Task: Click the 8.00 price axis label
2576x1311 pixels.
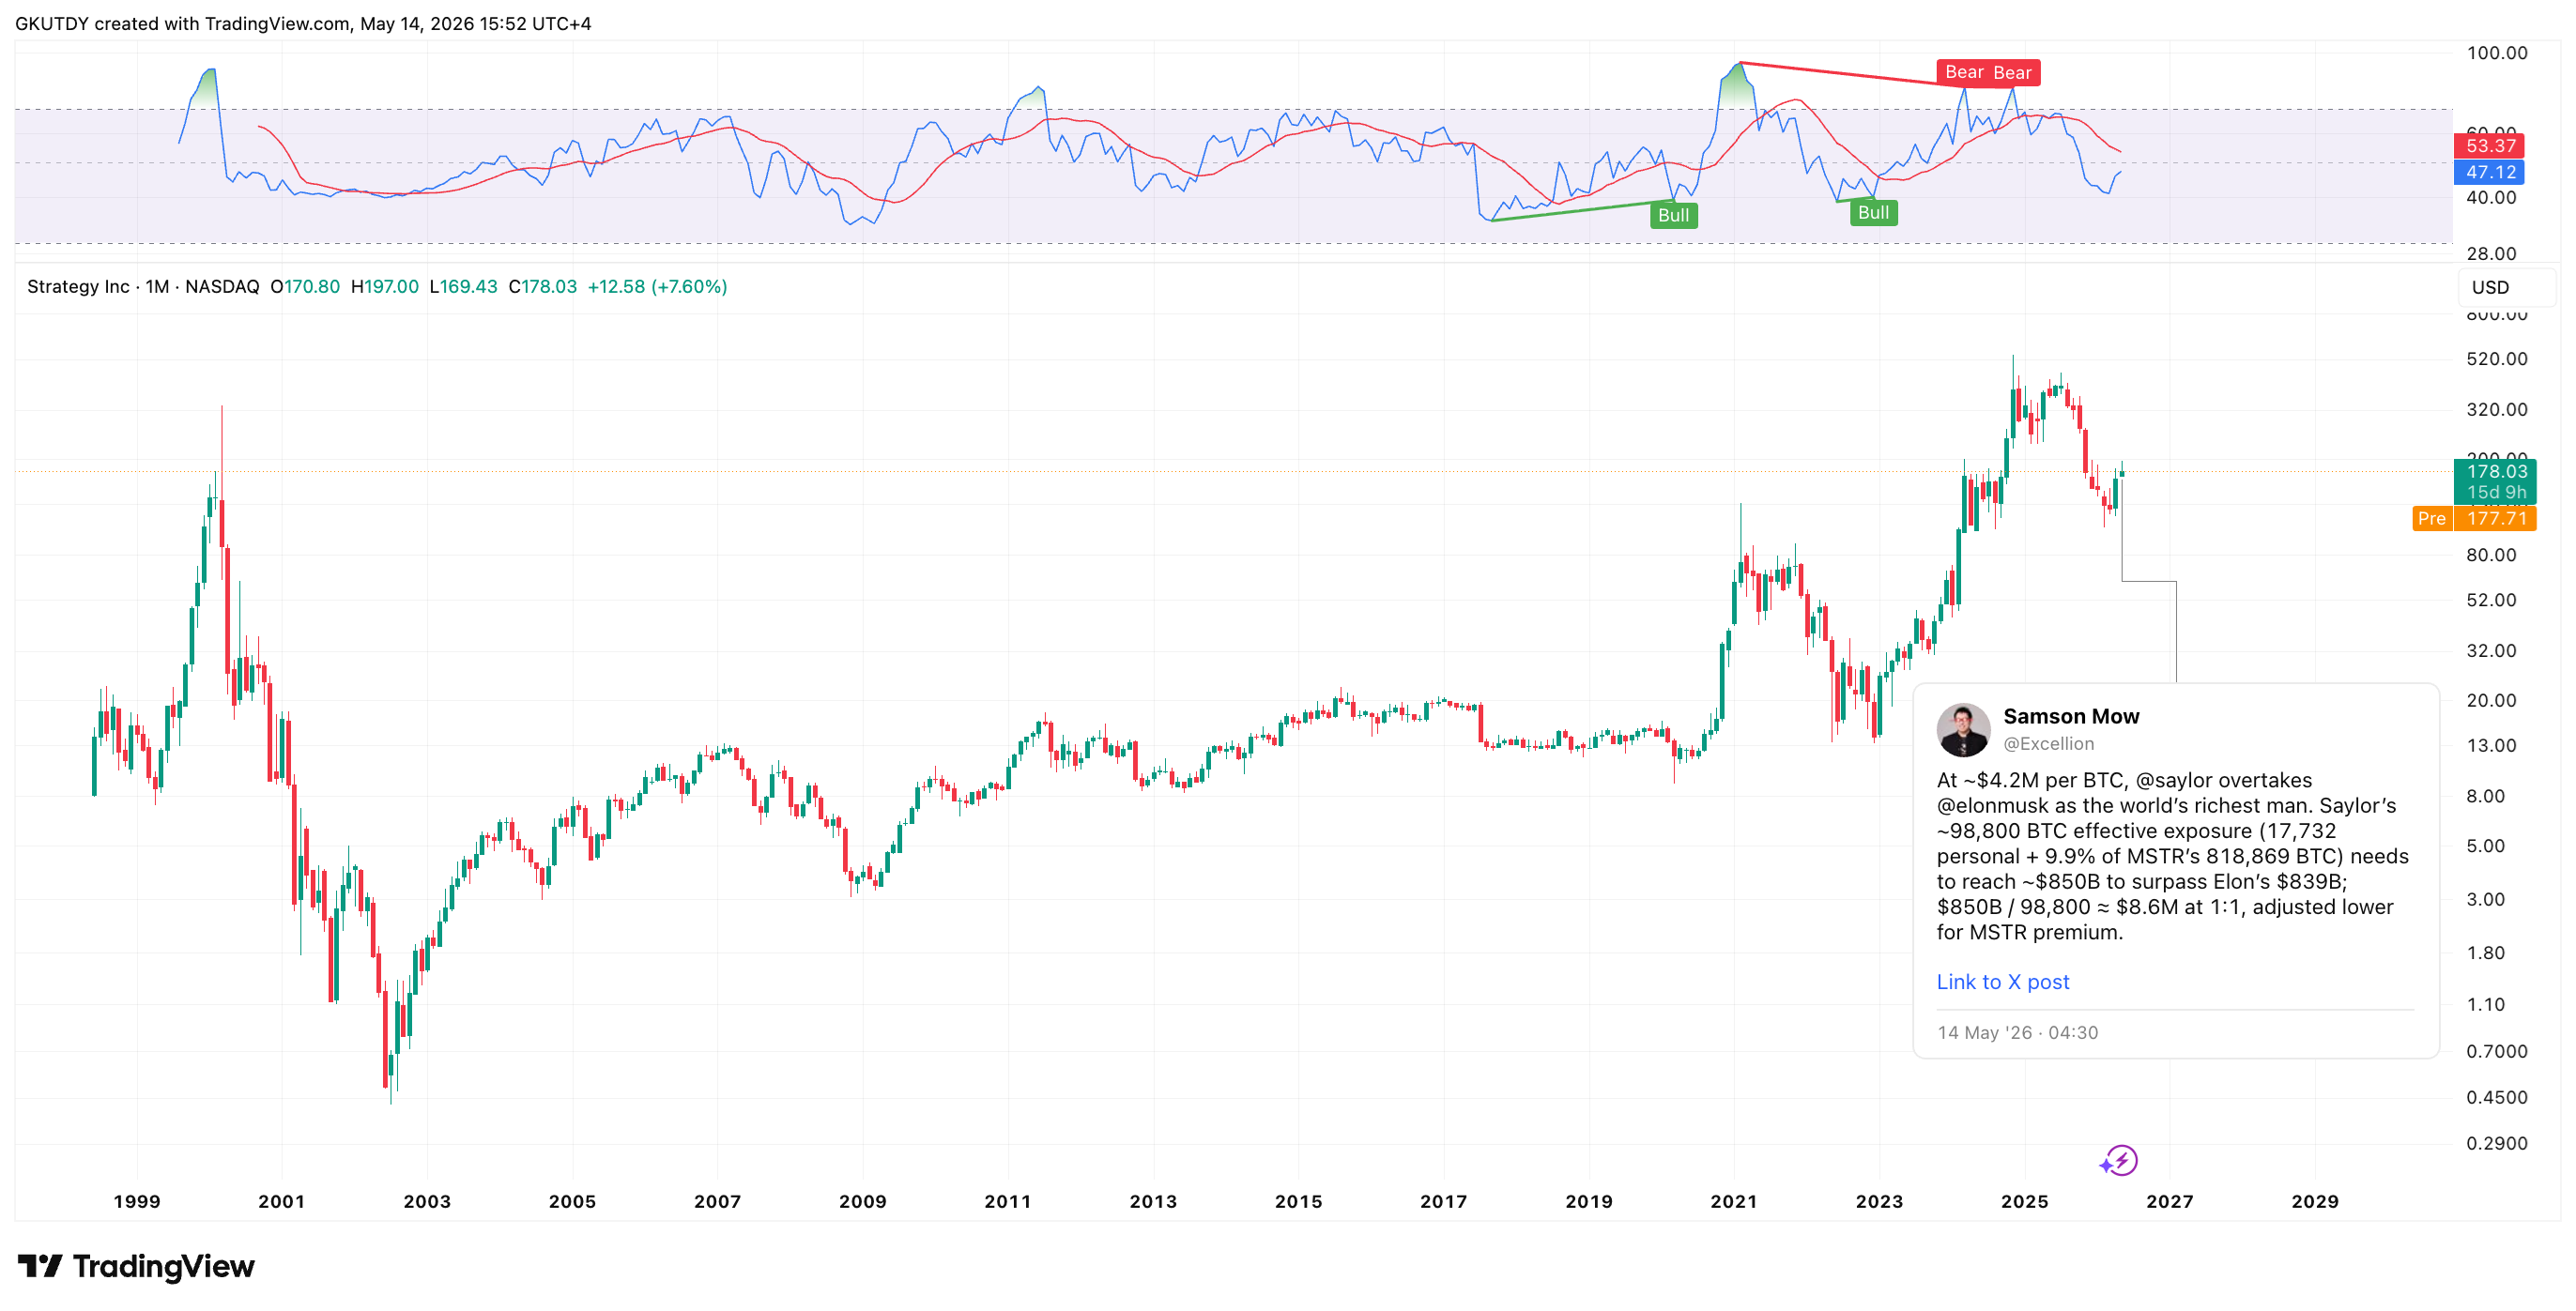Action: [x=2486, y=796]
